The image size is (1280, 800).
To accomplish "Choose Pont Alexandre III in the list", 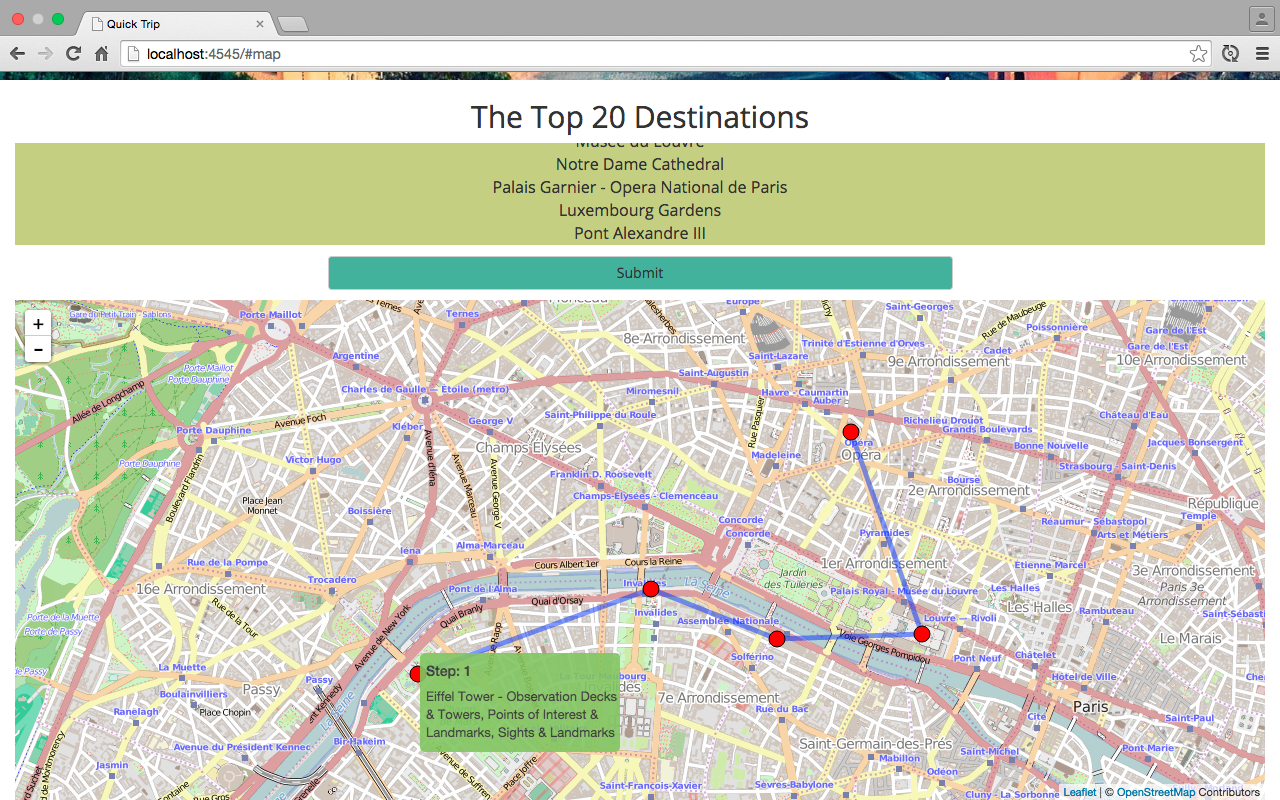I will point(640,233).
